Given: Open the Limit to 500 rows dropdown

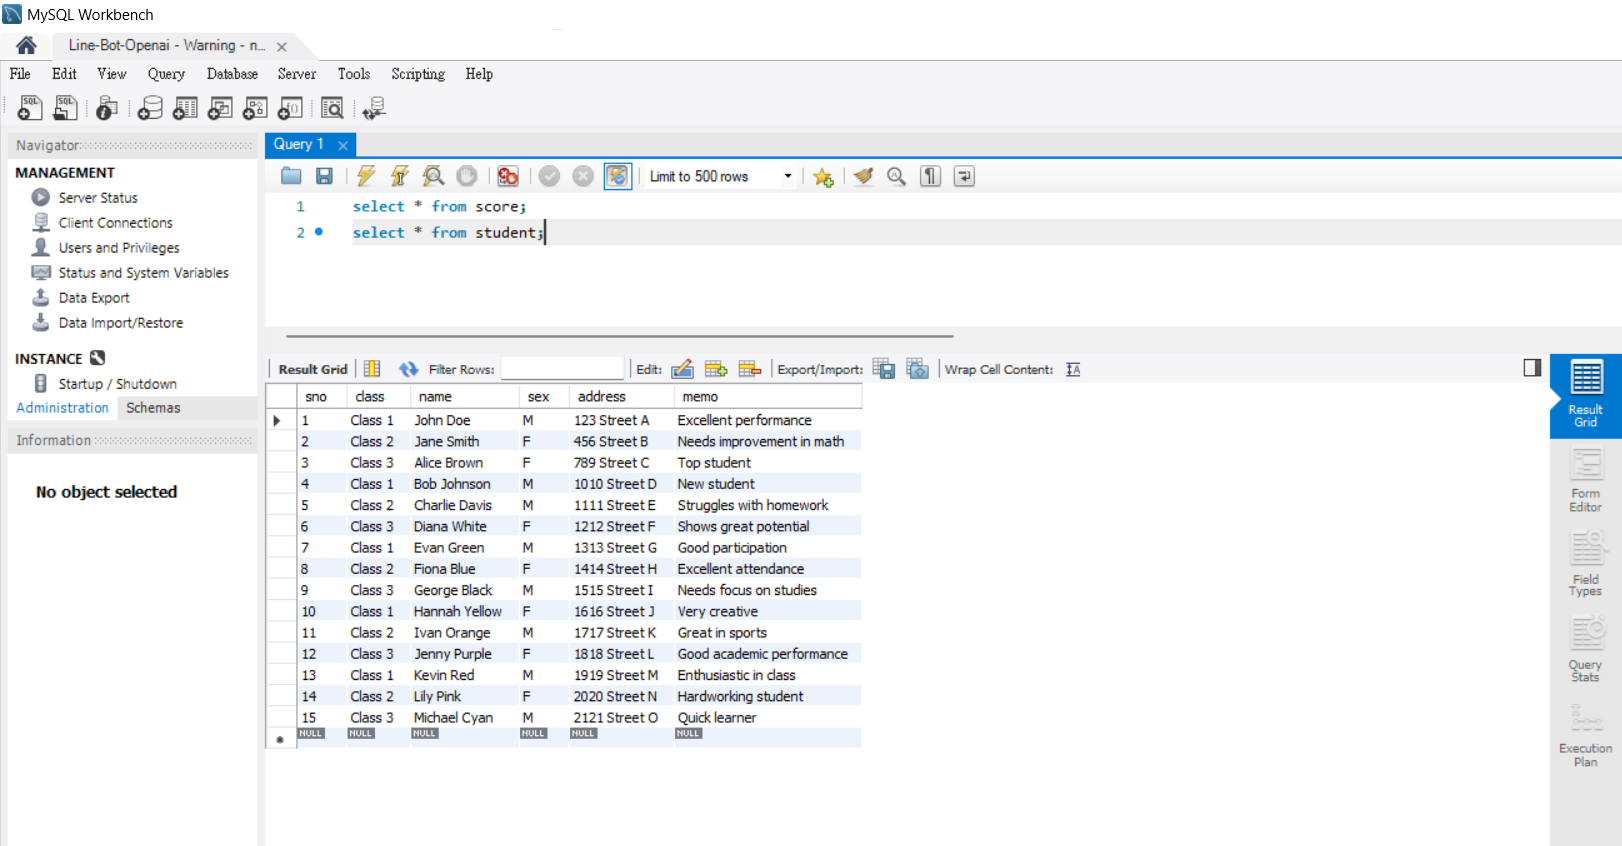Looking at the screenshot, I should point(720,176).
